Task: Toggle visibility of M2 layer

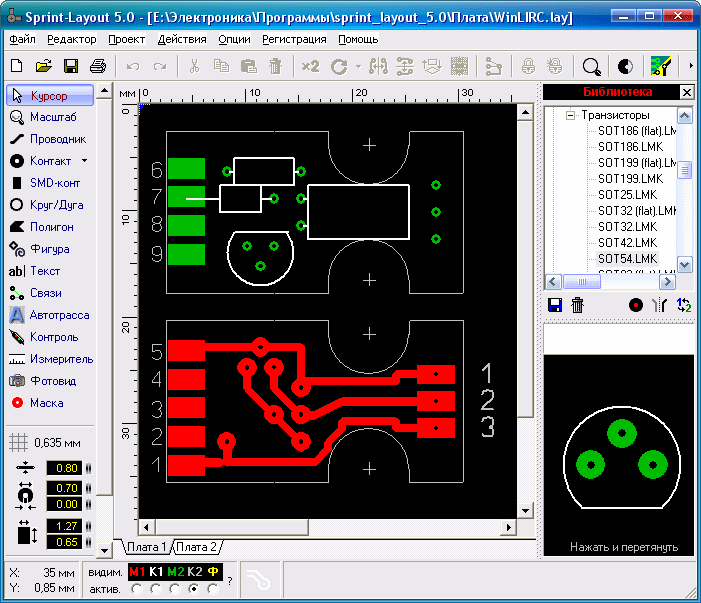Action: click(175, 572)
